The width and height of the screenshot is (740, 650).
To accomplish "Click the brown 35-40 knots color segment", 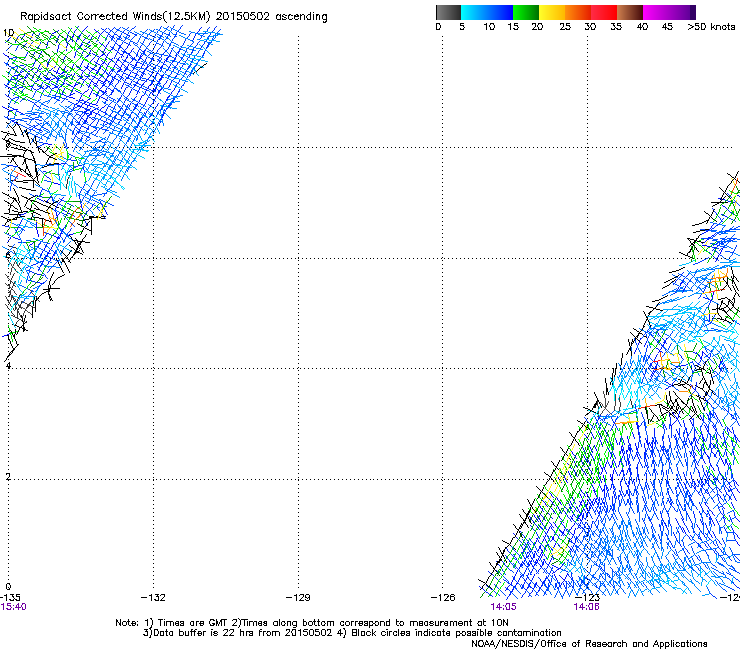I will coord(630,12).
